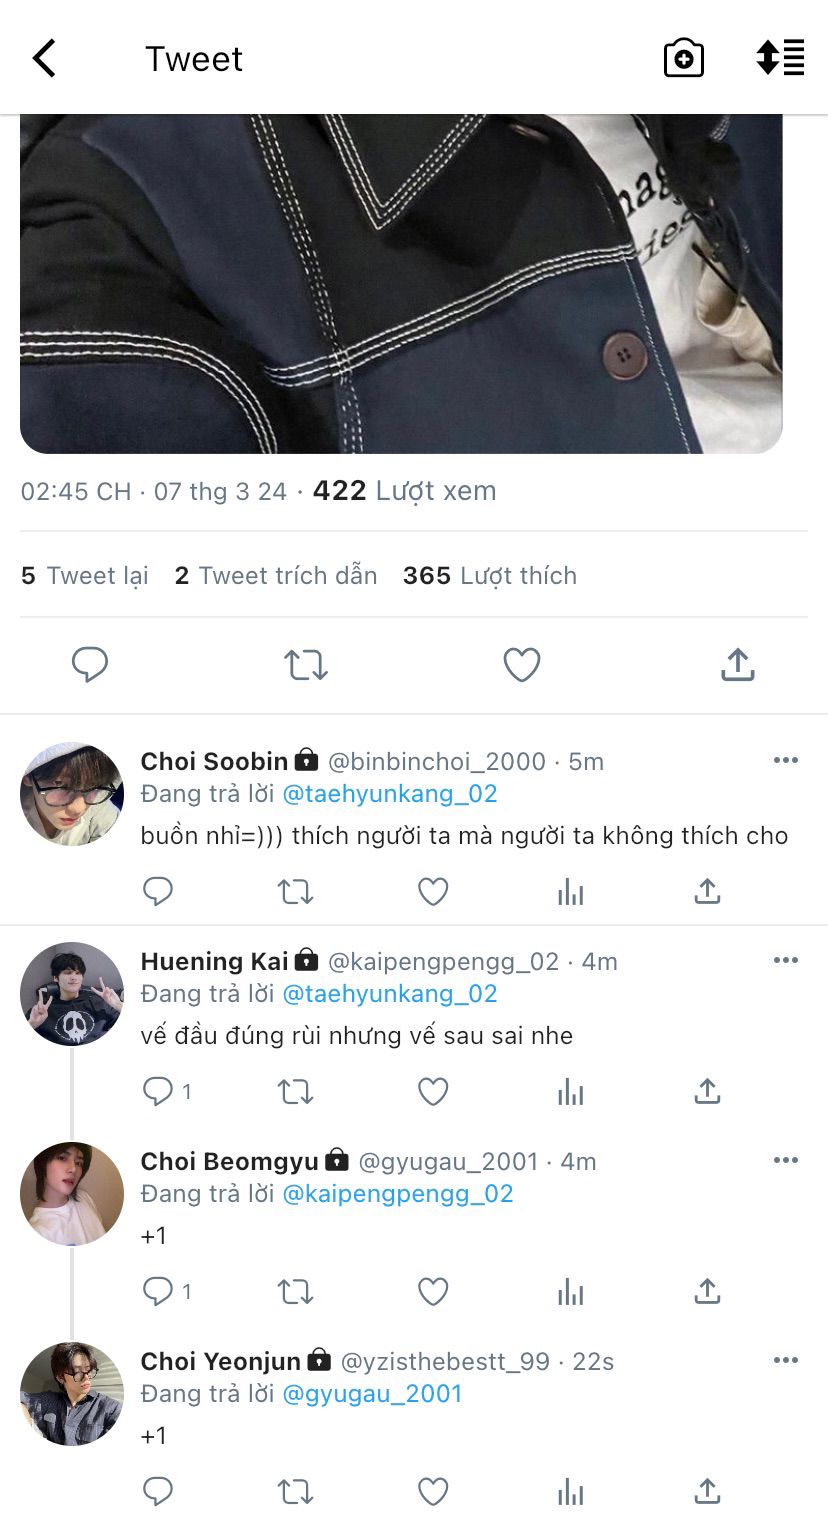View the list of 5 Tweet lại
The width and height of the screenshot is (828, 1517).
click(x=85, y=576)
